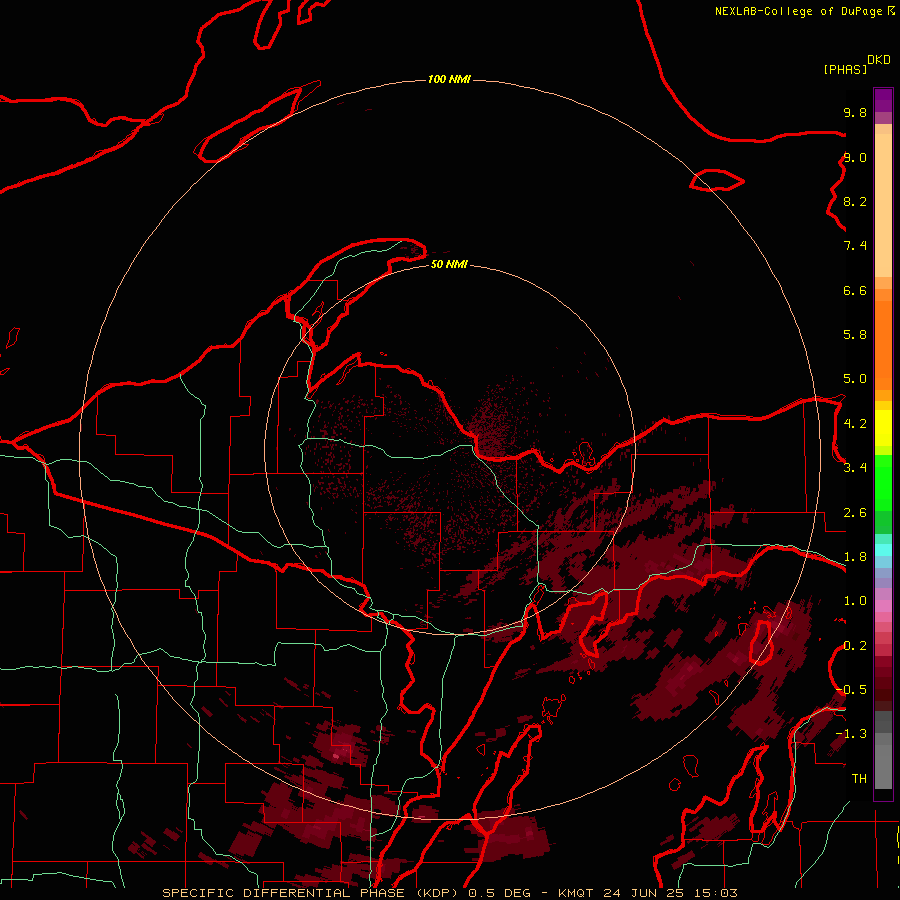Select the 9.0 value on color scale

[x=855, y=157]
